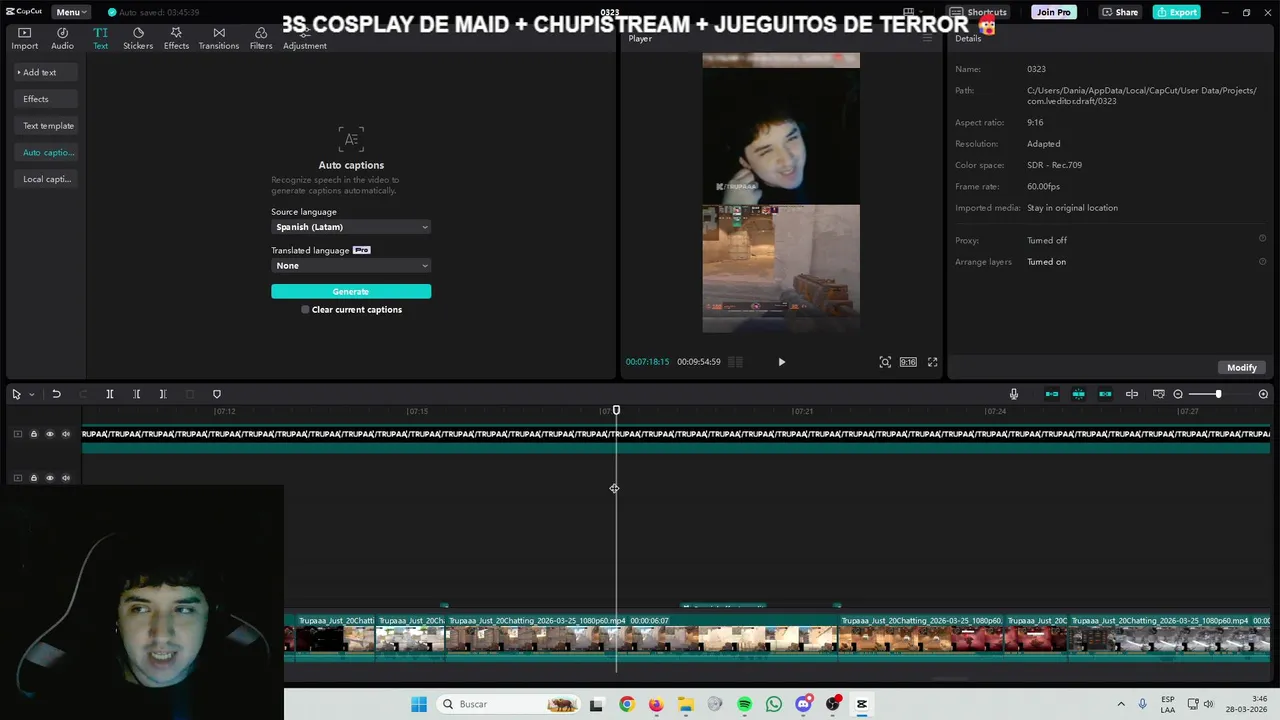Open Spotify from the taskbar

click(x=745, y=704)
